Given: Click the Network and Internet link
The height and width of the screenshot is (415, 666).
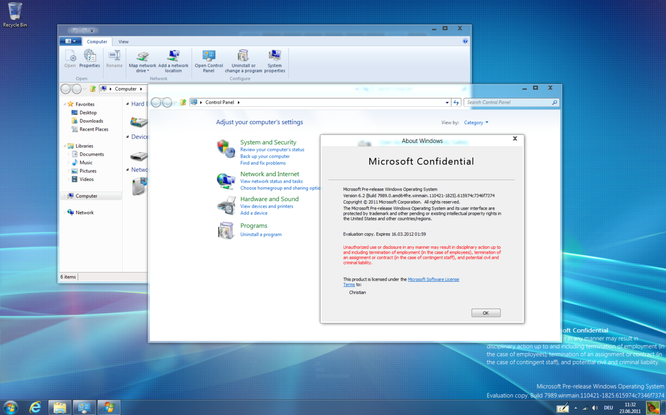Looking at the screenshot, I should coord(269,174).
